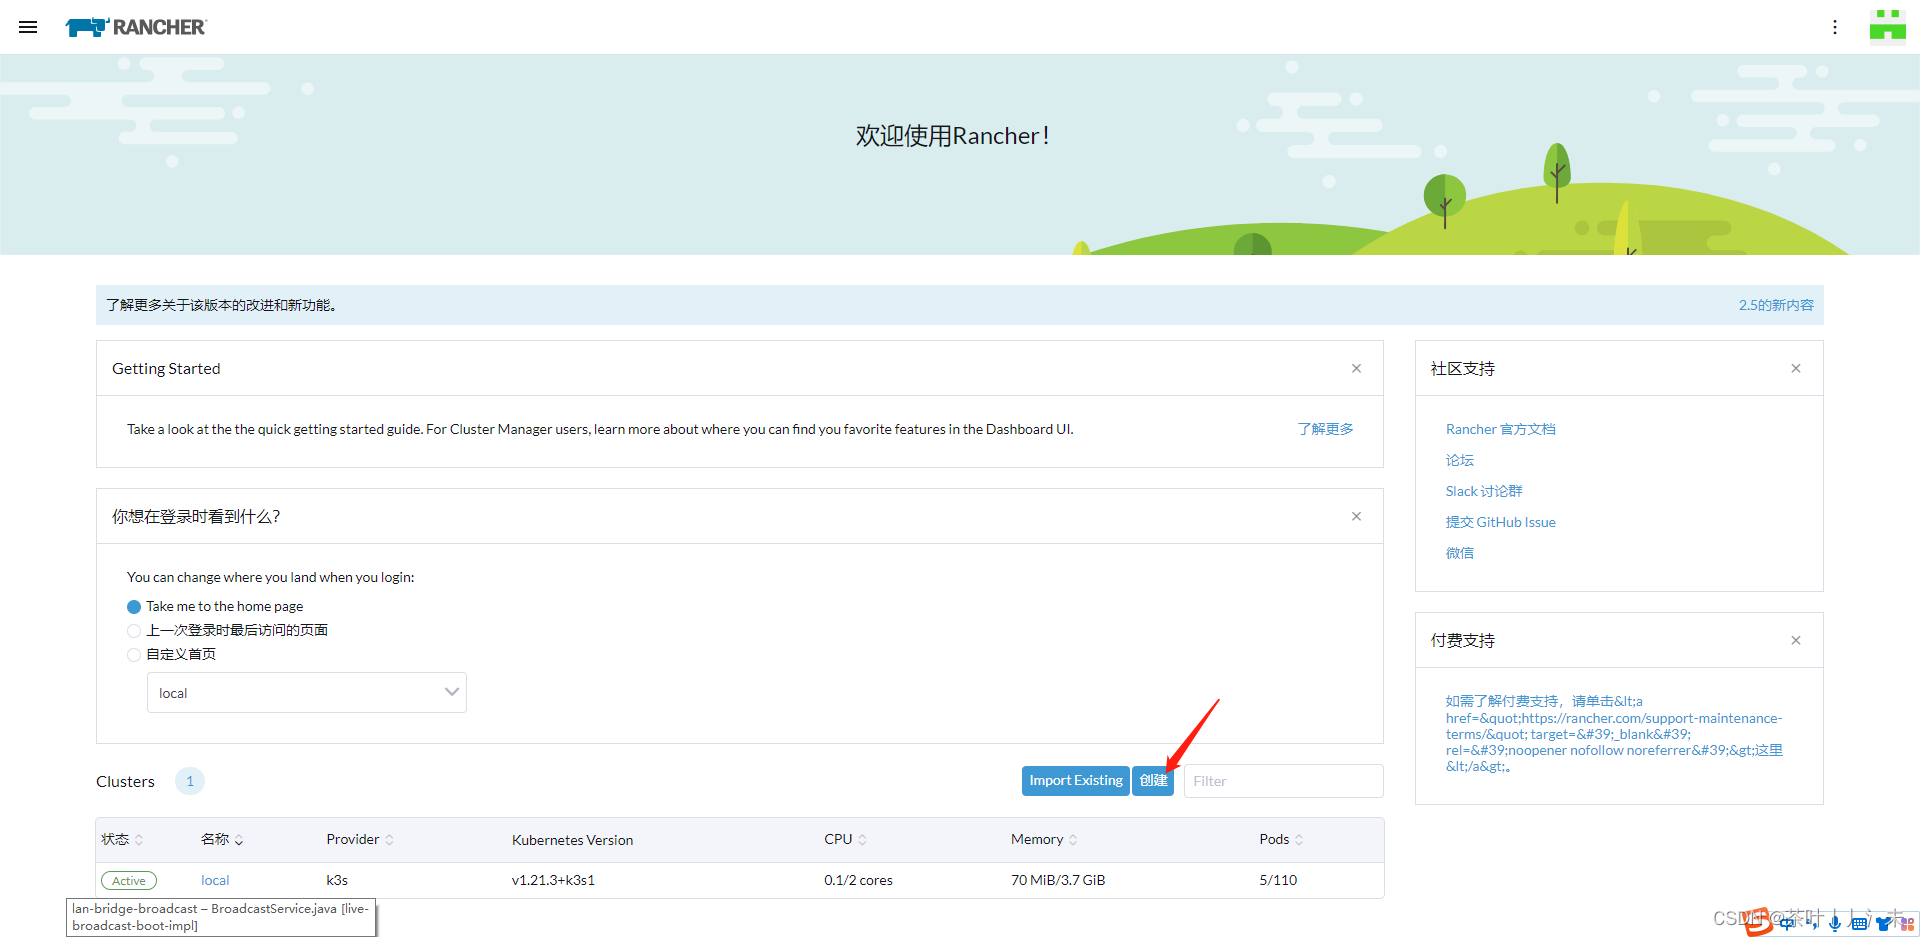The height and width of the screenshot is (937, 1920).
Task: Open the vertical ellipsis options menu
Action: [x=1835, y=27]
